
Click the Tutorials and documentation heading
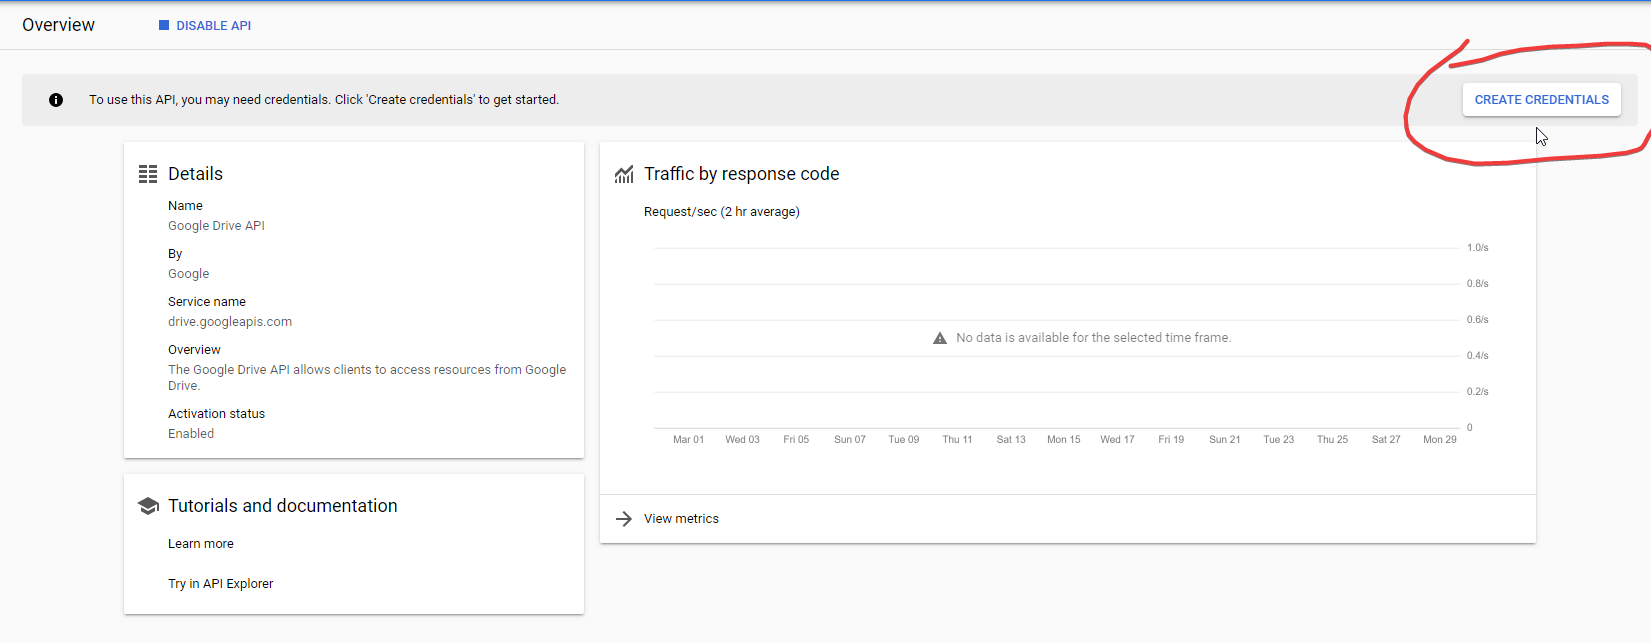[x=282, y=506]
